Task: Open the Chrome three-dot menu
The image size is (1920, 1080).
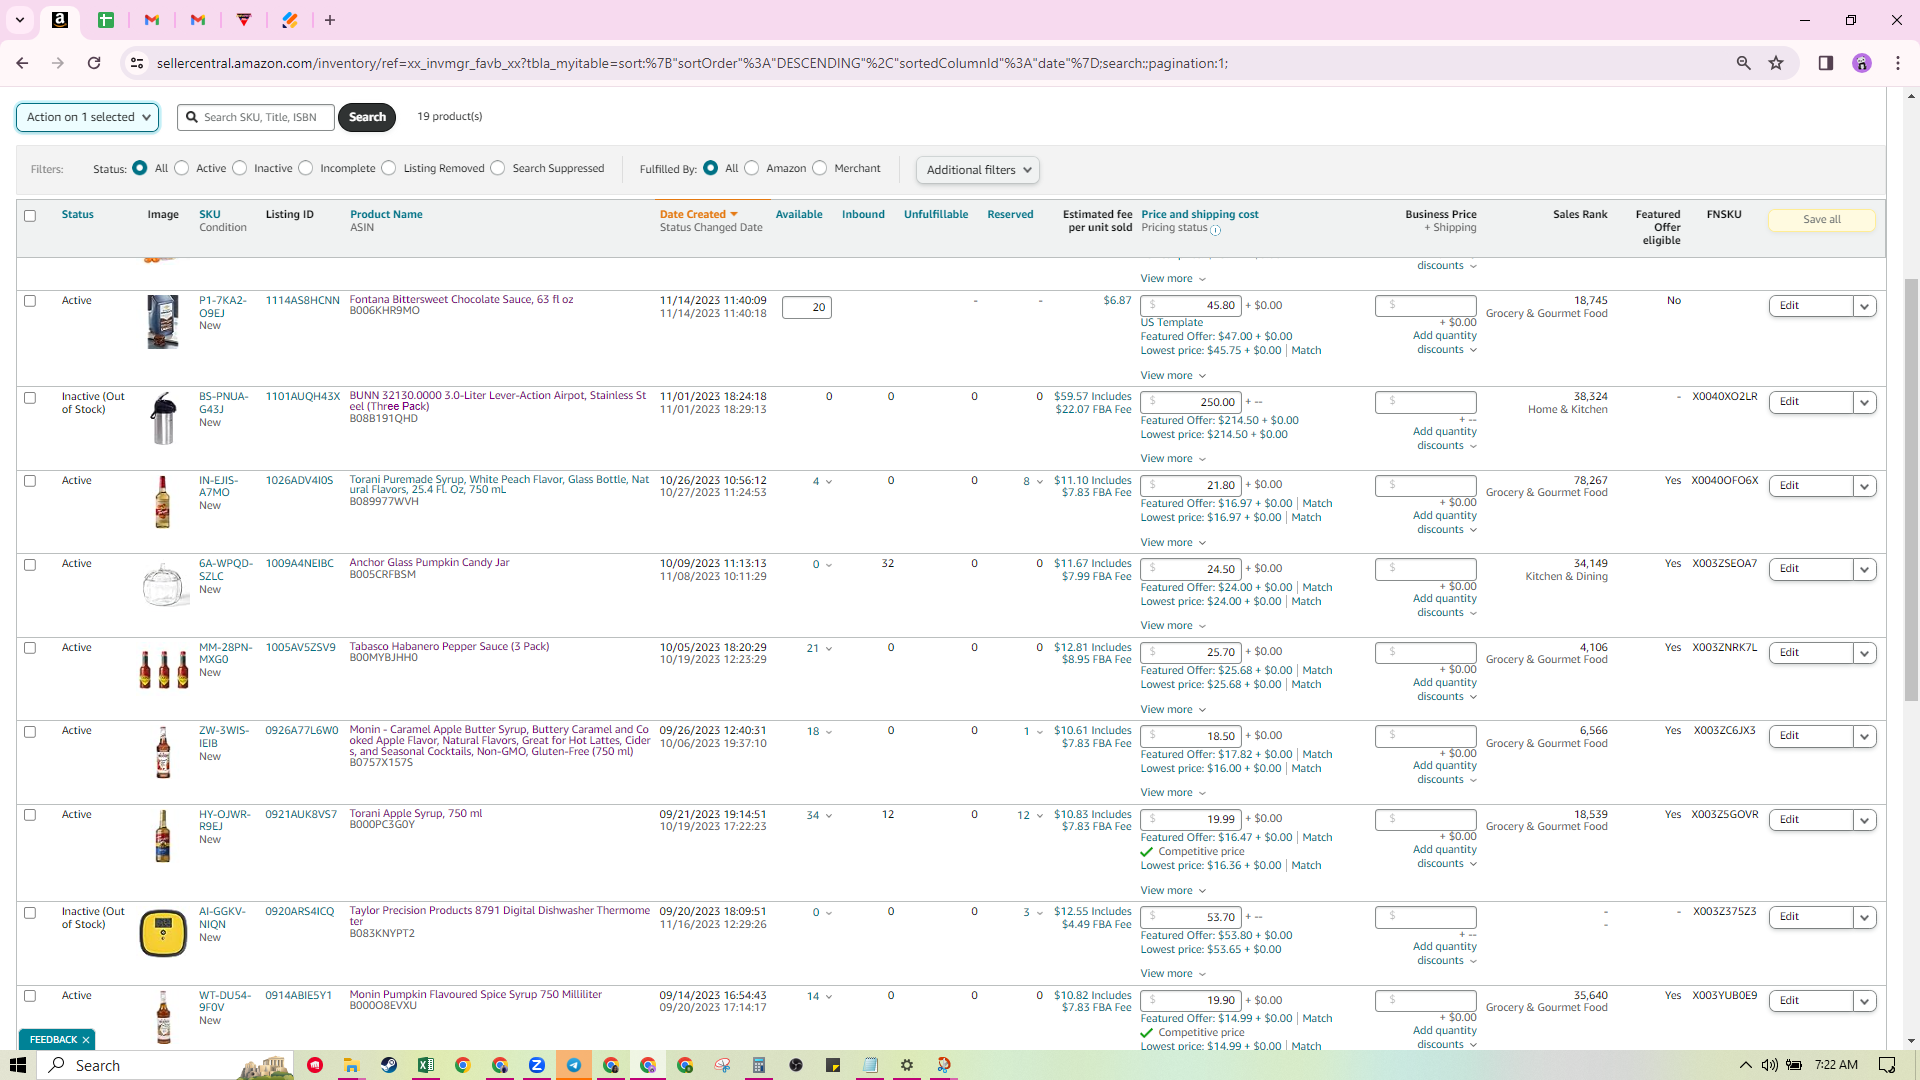Action: click(1897, 63)
